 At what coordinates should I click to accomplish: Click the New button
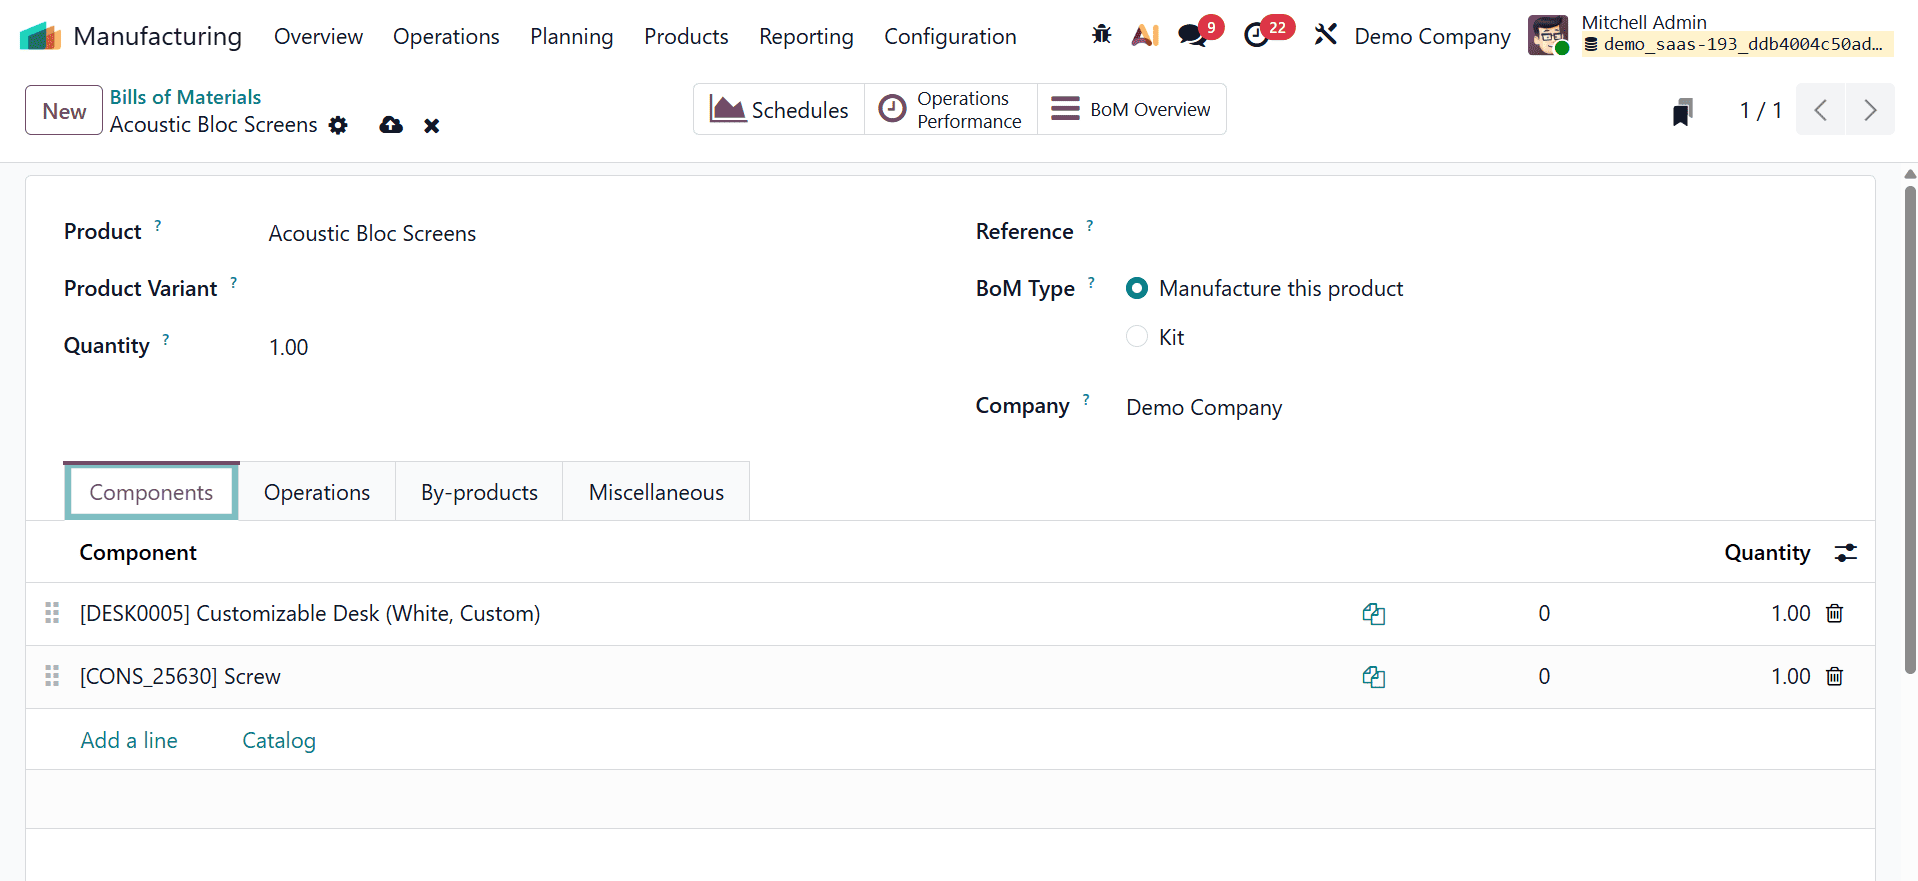click(64, 110)
